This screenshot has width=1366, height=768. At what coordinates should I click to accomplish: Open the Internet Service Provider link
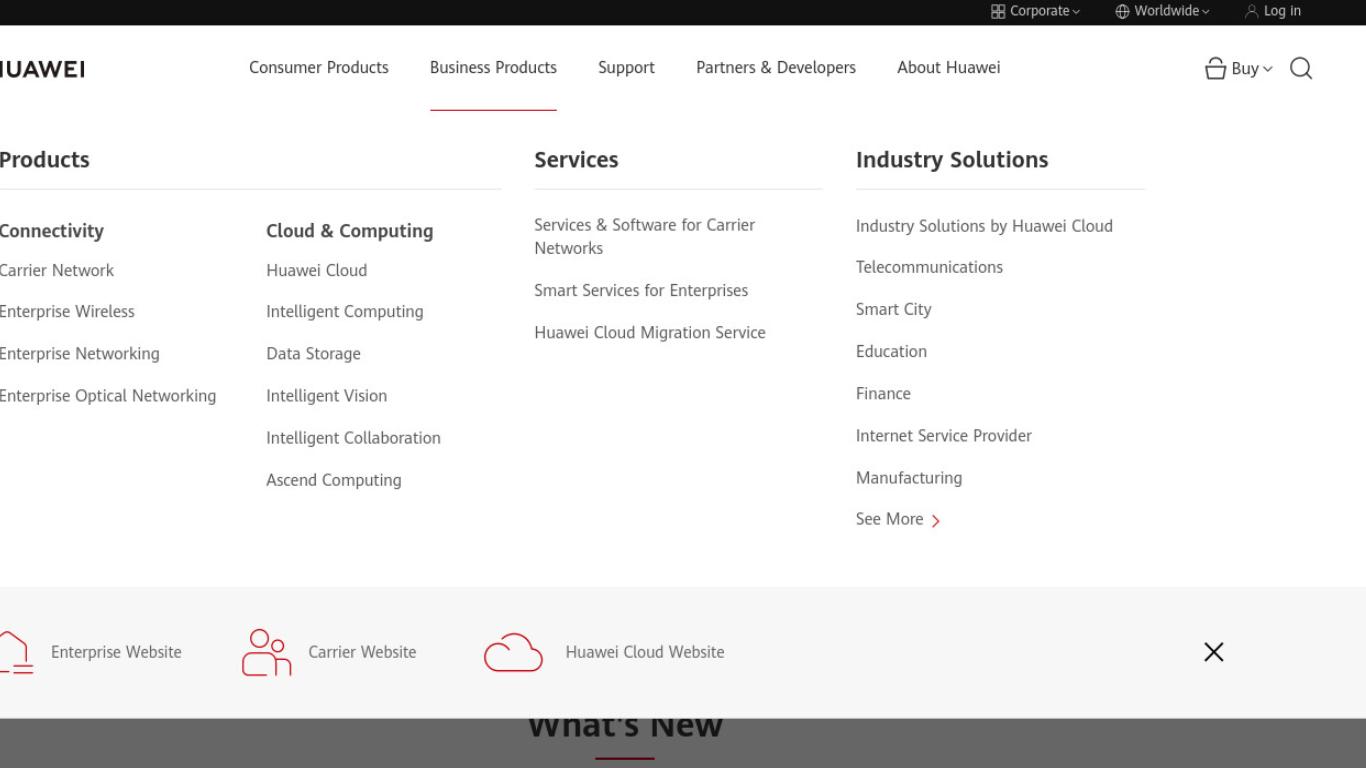pos(943,436)
